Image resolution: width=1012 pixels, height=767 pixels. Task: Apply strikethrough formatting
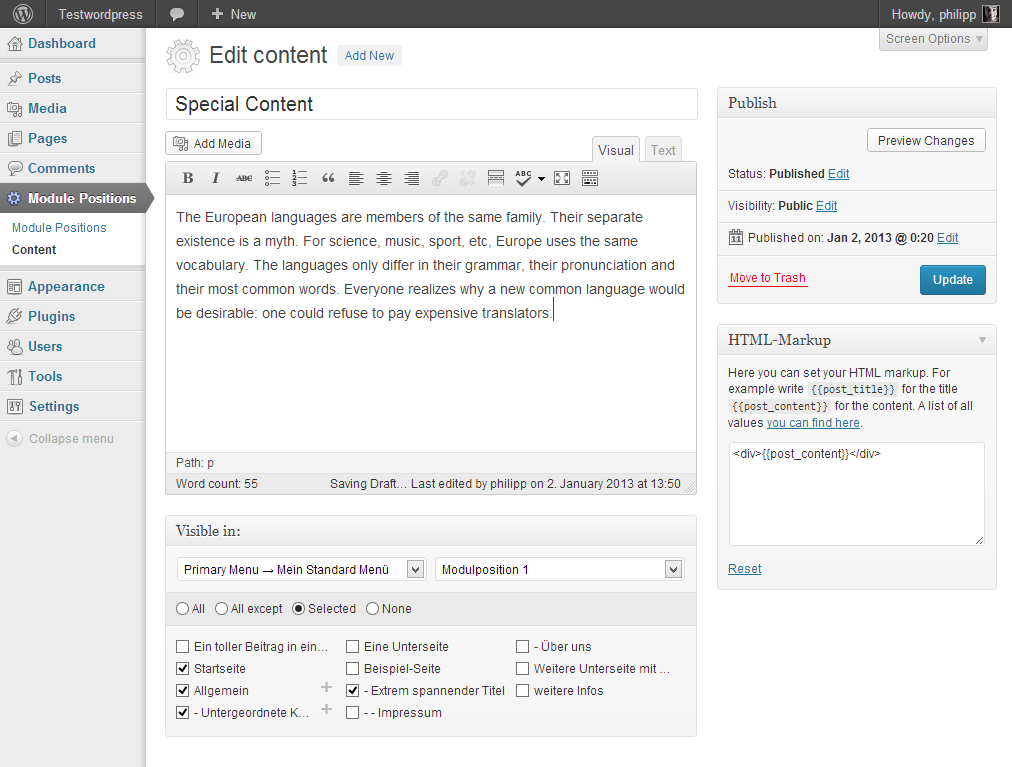(244, 178)
